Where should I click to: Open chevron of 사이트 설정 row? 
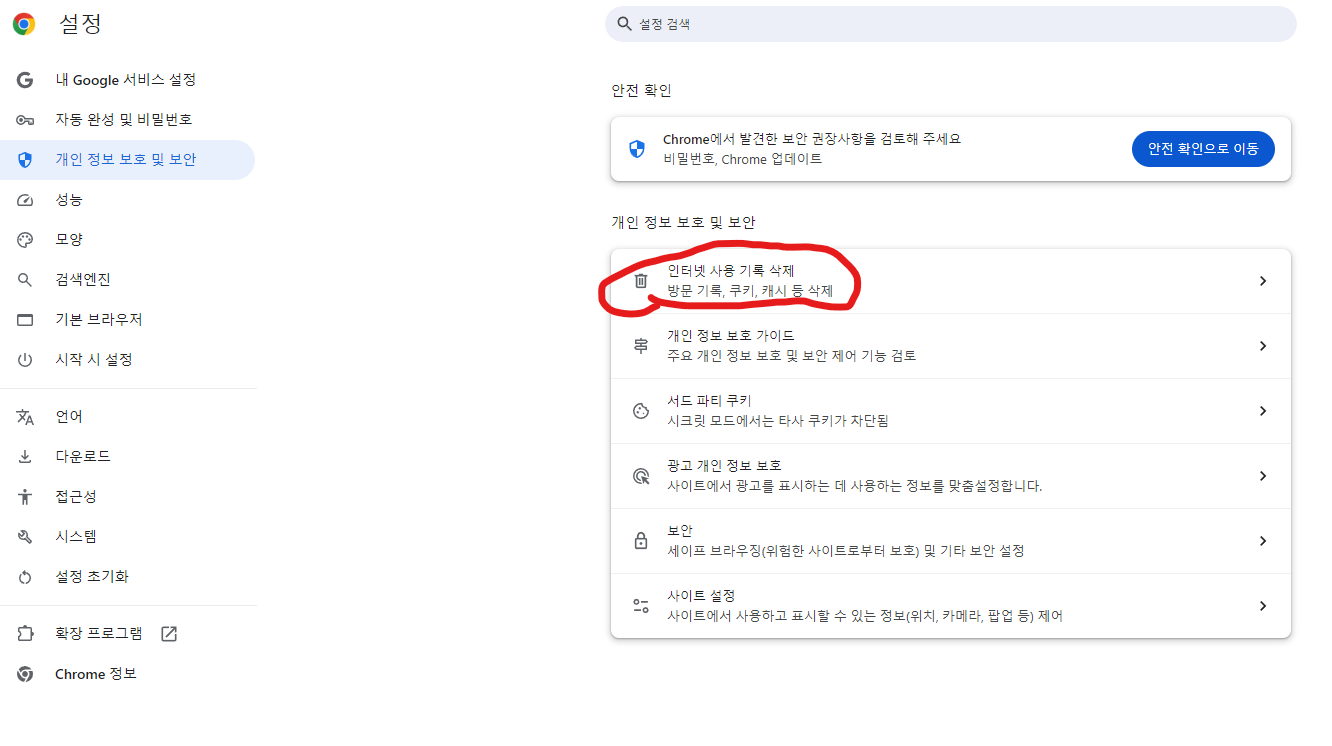click(x=1263, y=606)
